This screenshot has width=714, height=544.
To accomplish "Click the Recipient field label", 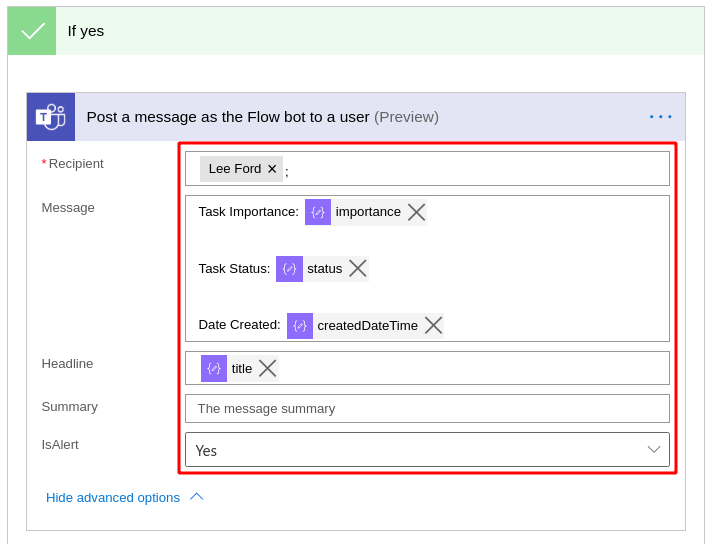I will (76, 164).
